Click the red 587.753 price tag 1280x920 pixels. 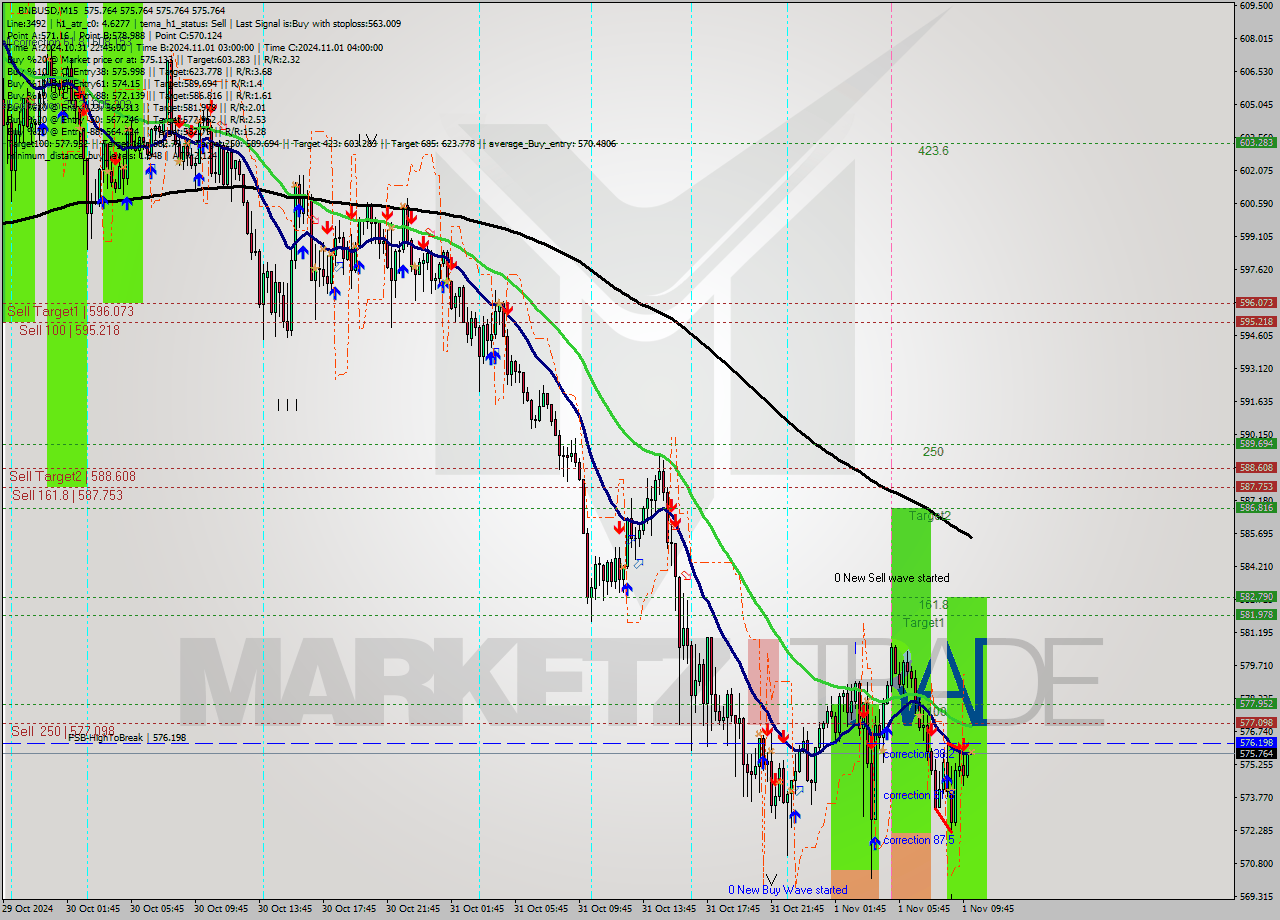pyautogui.click(x=1256, y=487)
